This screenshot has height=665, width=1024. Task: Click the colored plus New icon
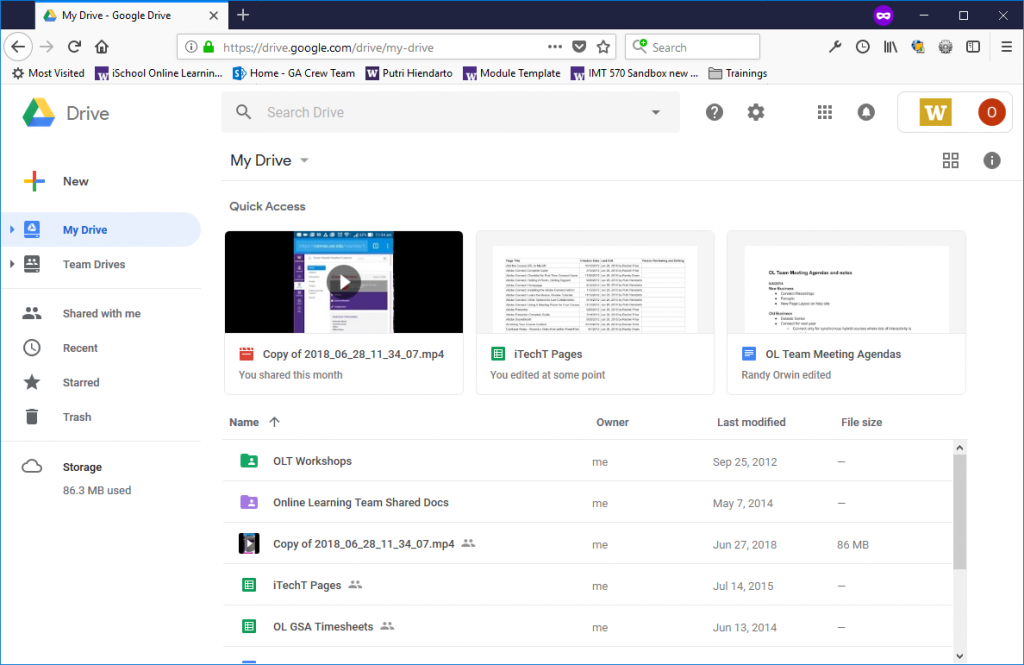pos(34,181)
